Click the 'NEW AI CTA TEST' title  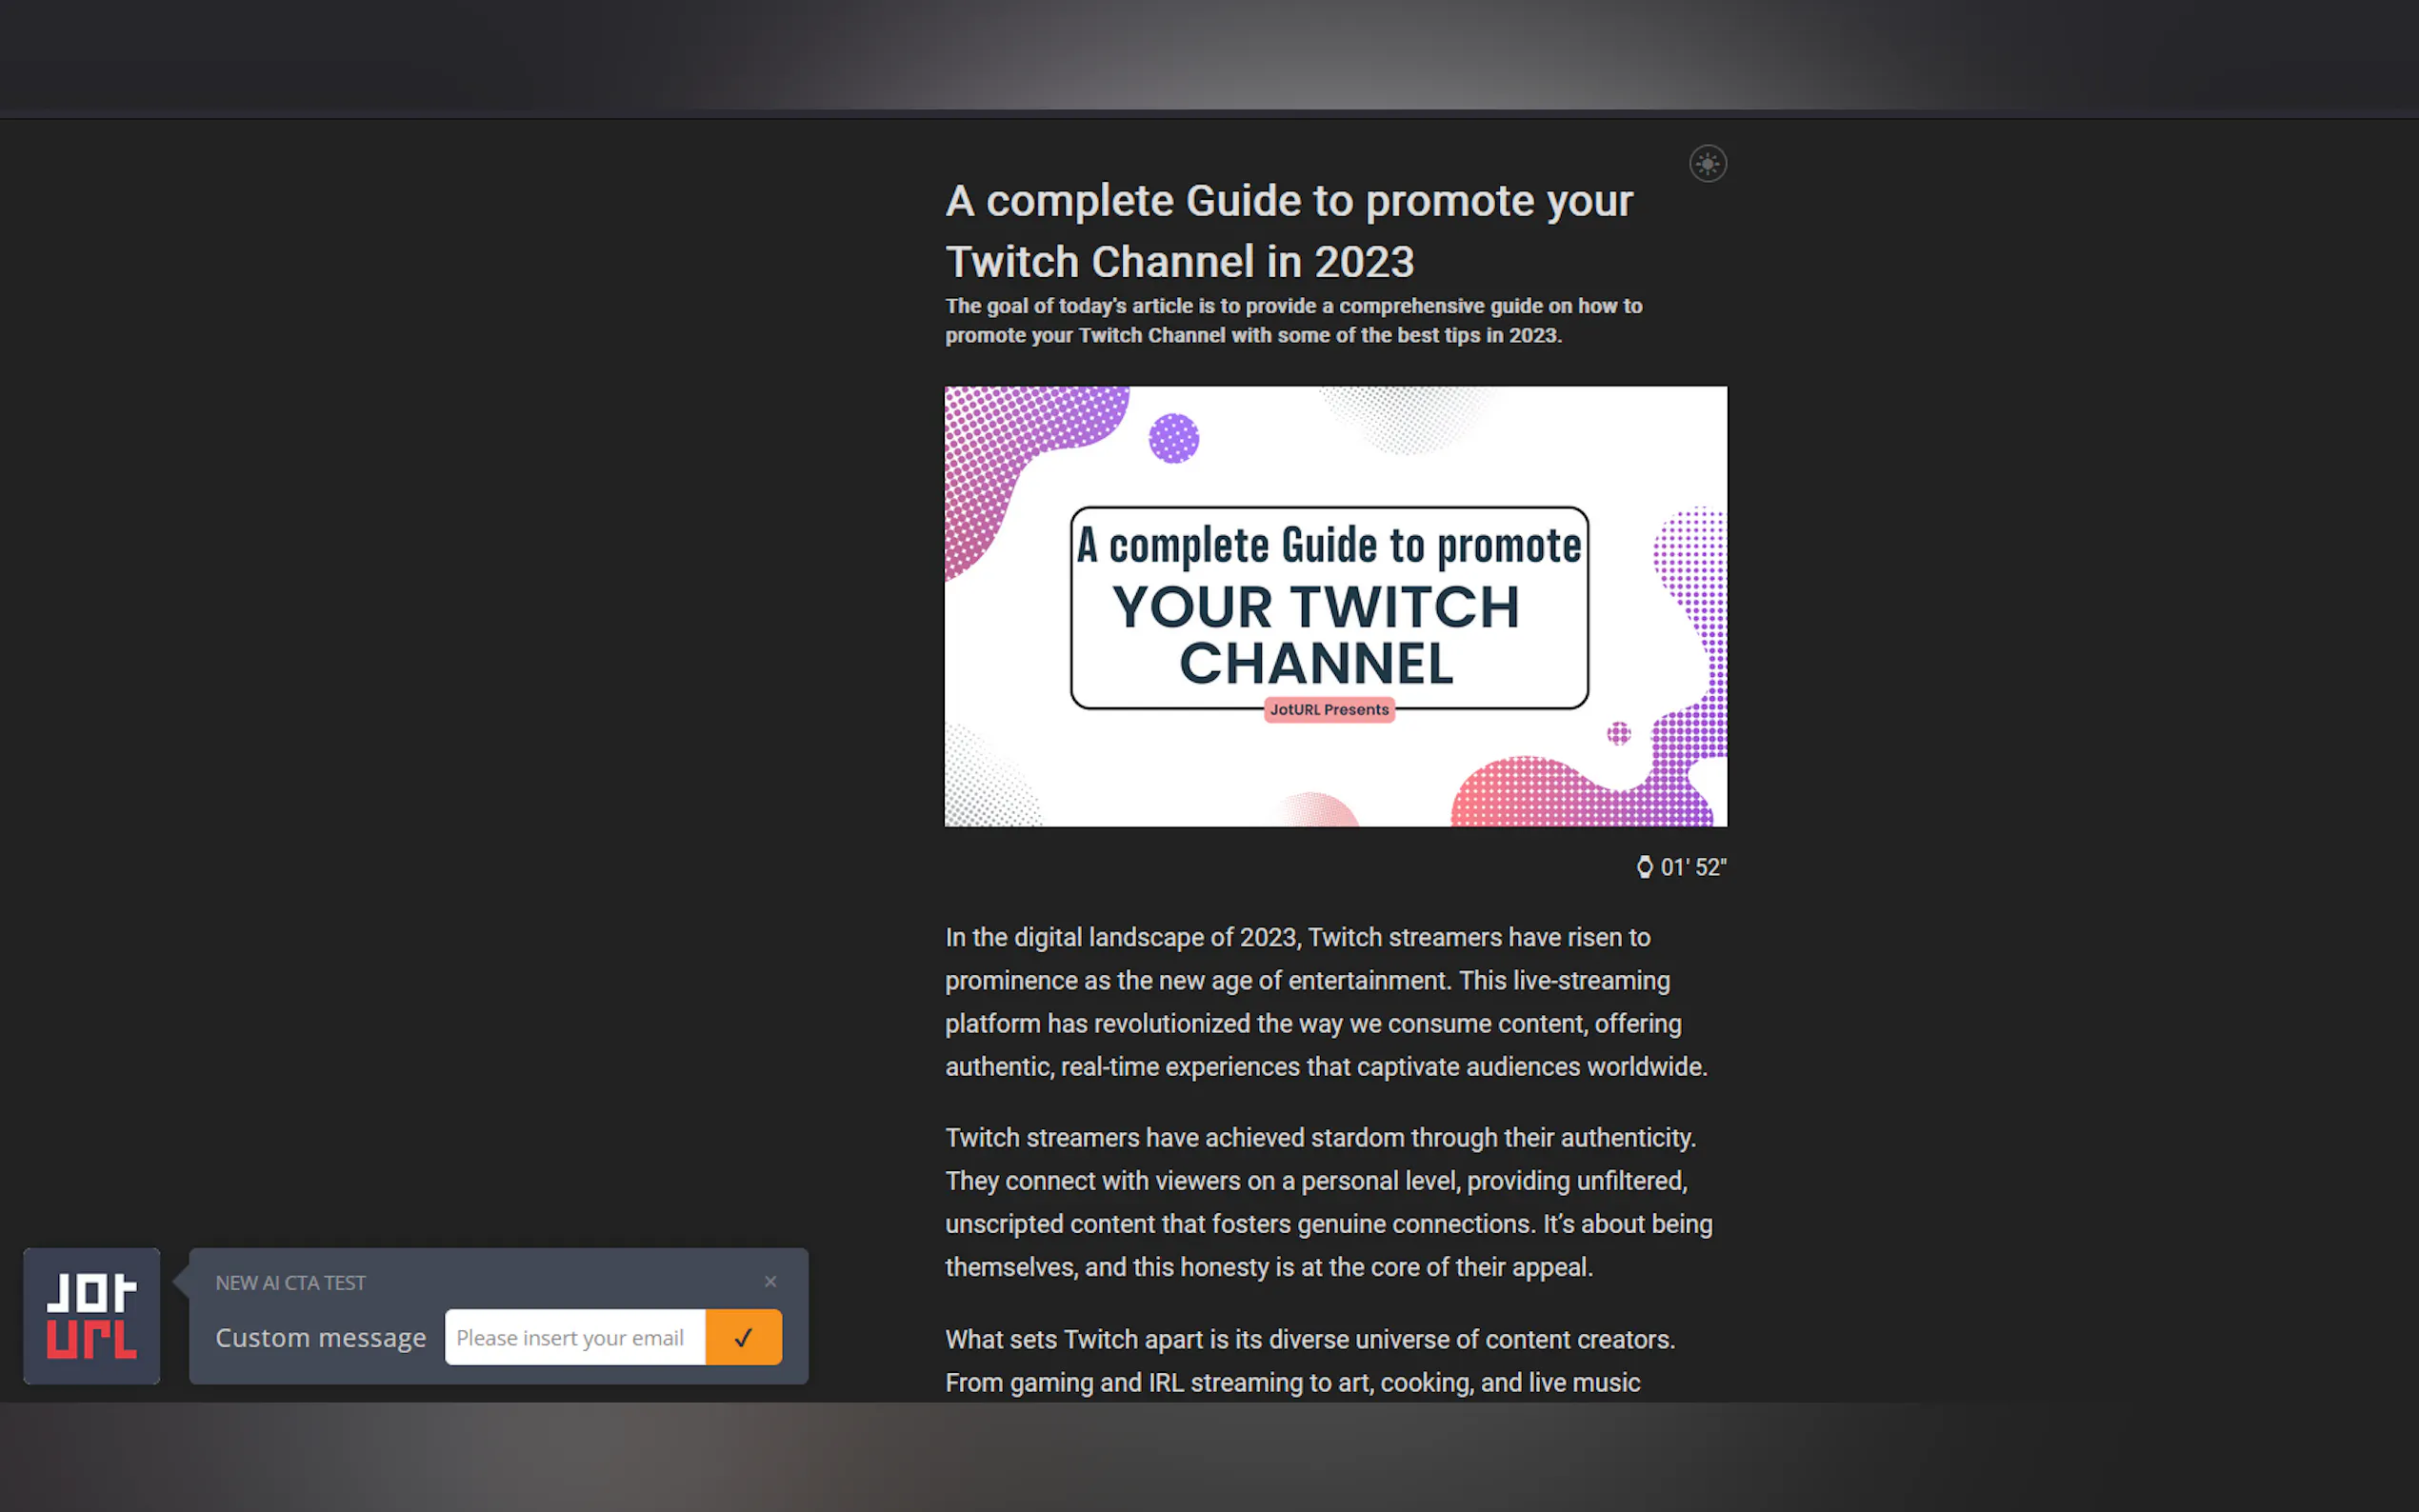tap(290, 1283)
